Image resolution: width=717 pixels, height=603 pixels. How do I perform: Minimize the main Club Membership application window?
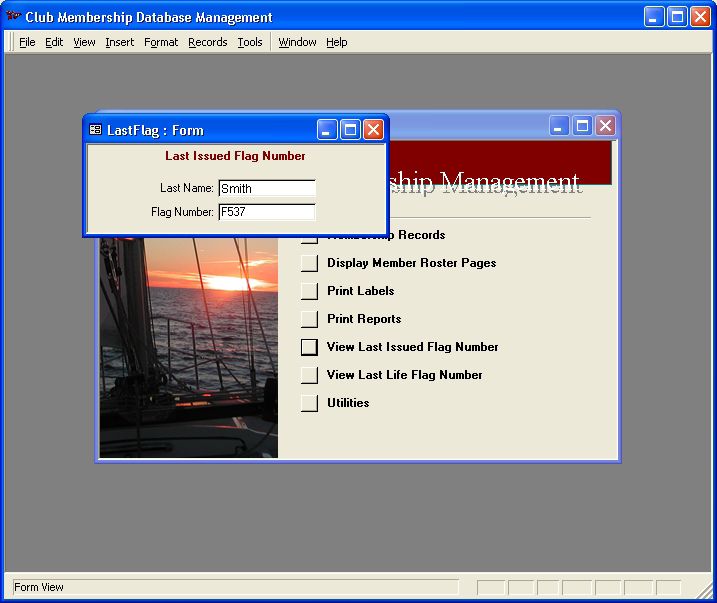click(654, 17)
